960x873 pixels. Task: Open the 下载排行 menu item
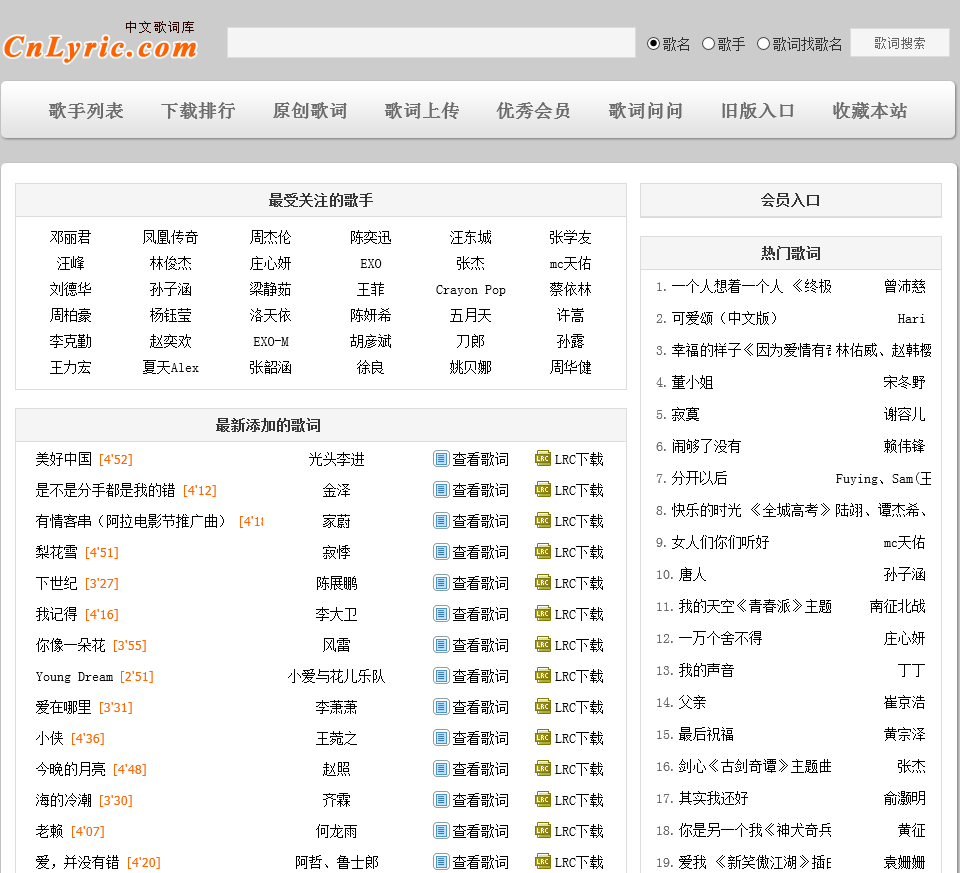198,111
